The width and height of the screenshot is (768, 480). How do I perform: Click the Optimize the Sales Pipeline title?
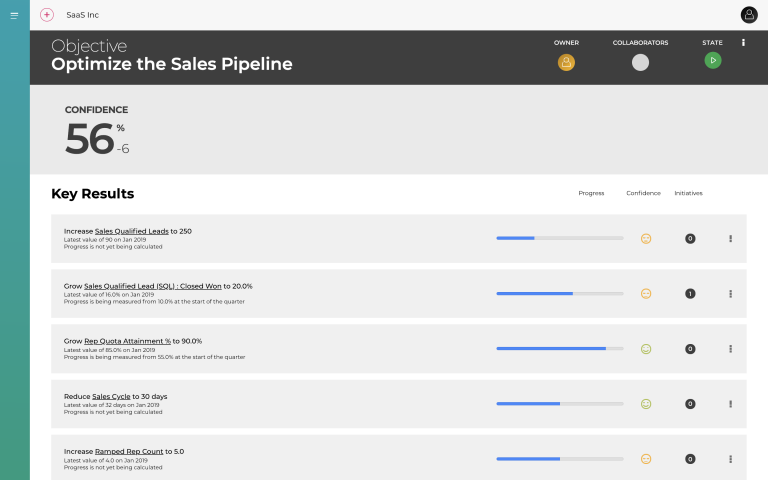click(171, 64)
